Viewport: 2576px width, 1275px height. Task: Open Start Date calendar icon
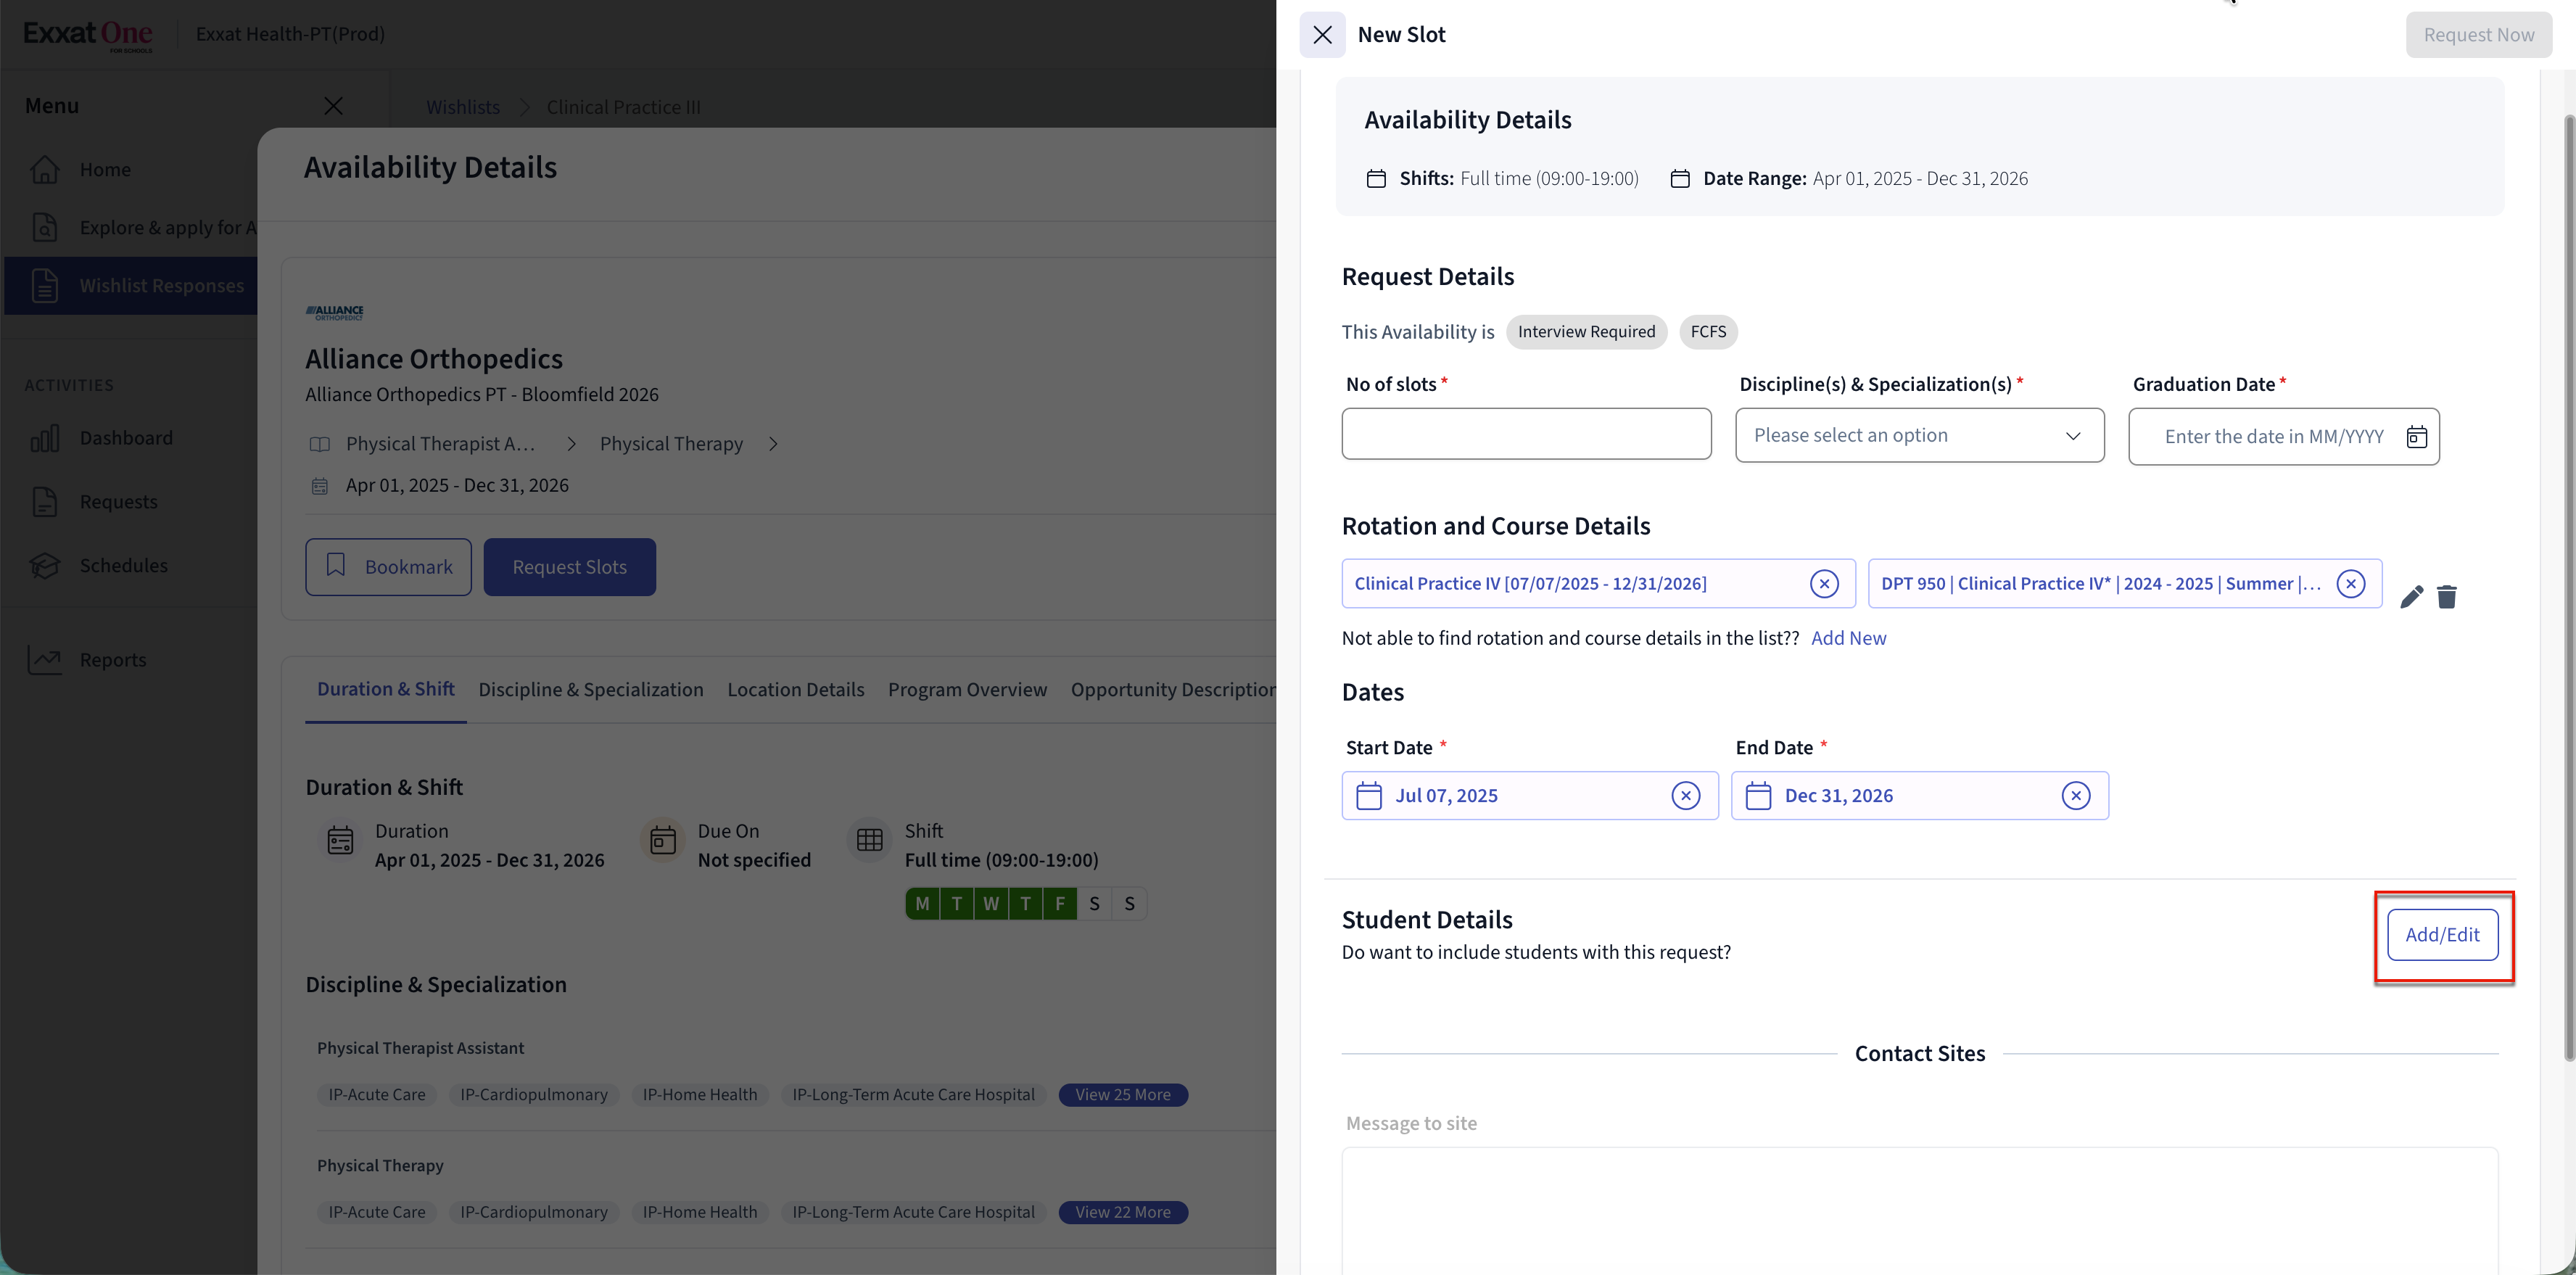[1368, 796]
